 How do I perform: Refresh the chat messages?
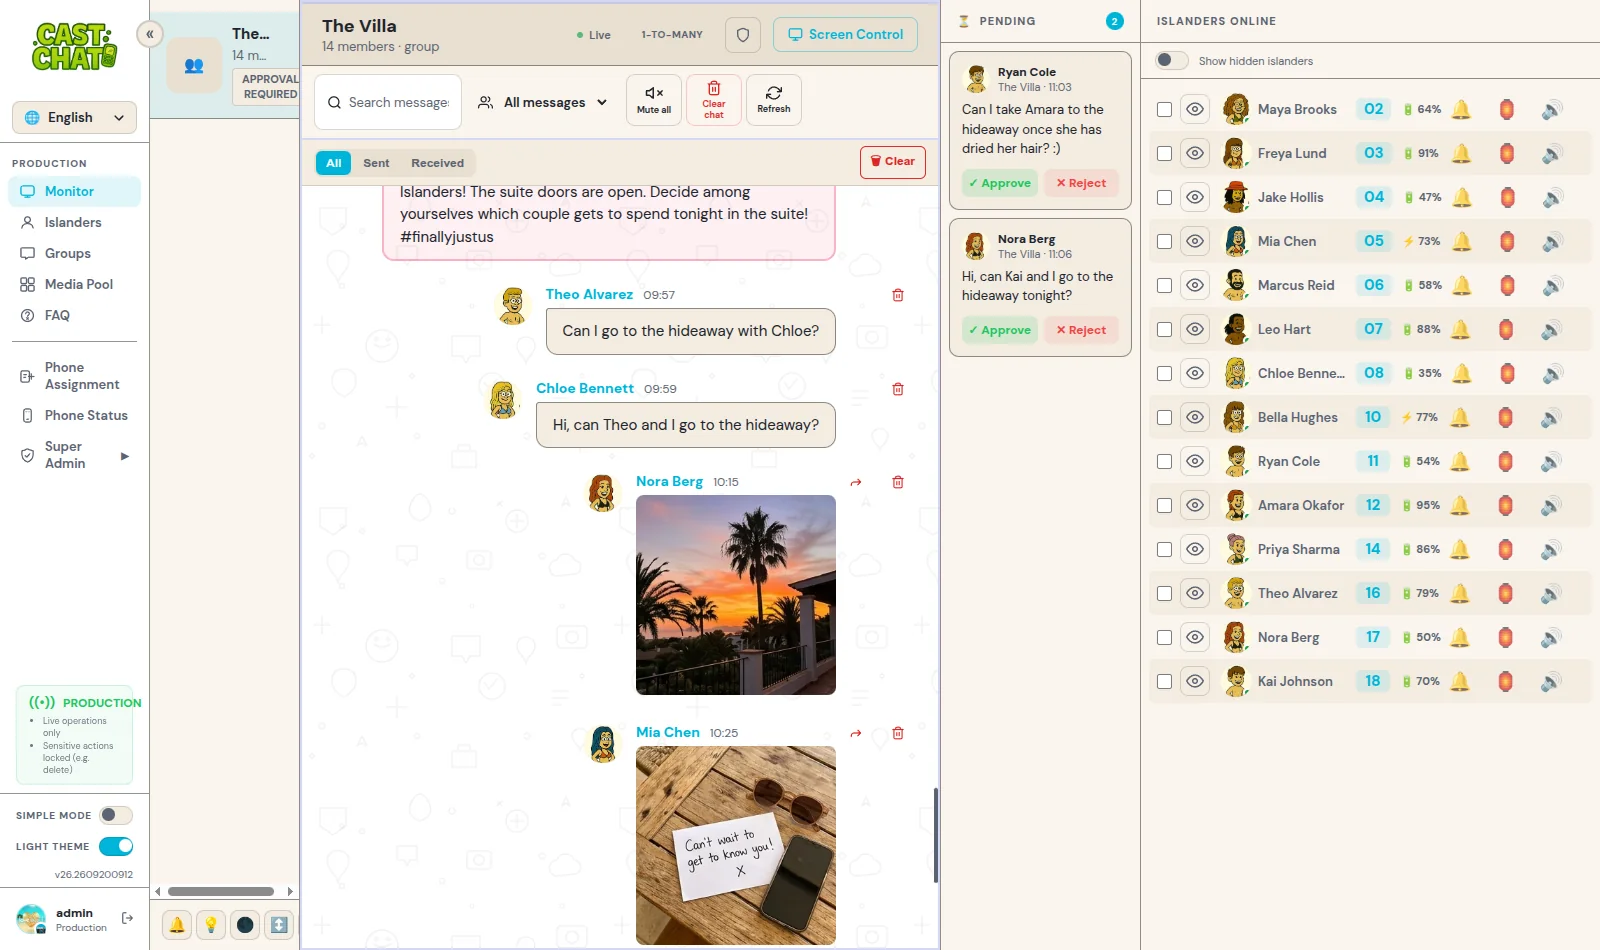774,100
